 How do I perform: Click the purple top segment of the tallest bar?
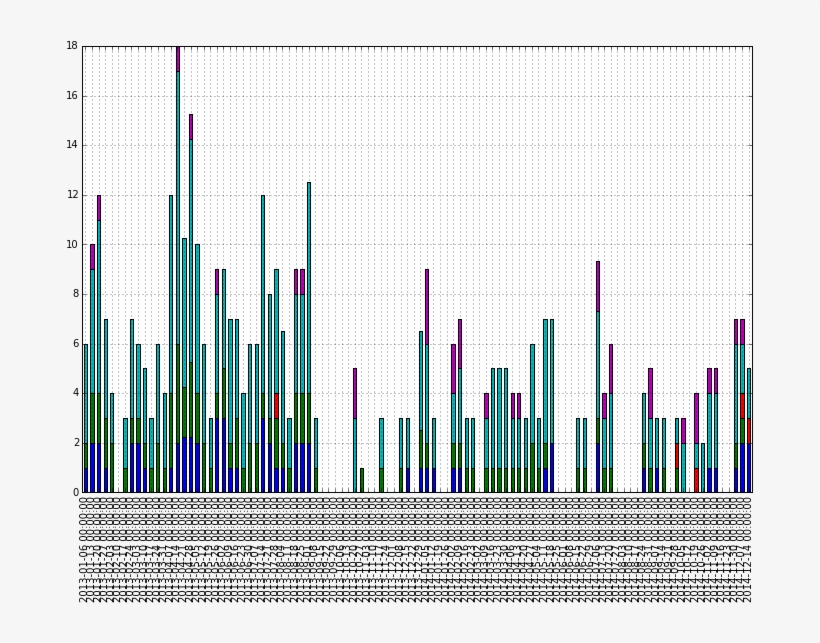coord(178,58)
